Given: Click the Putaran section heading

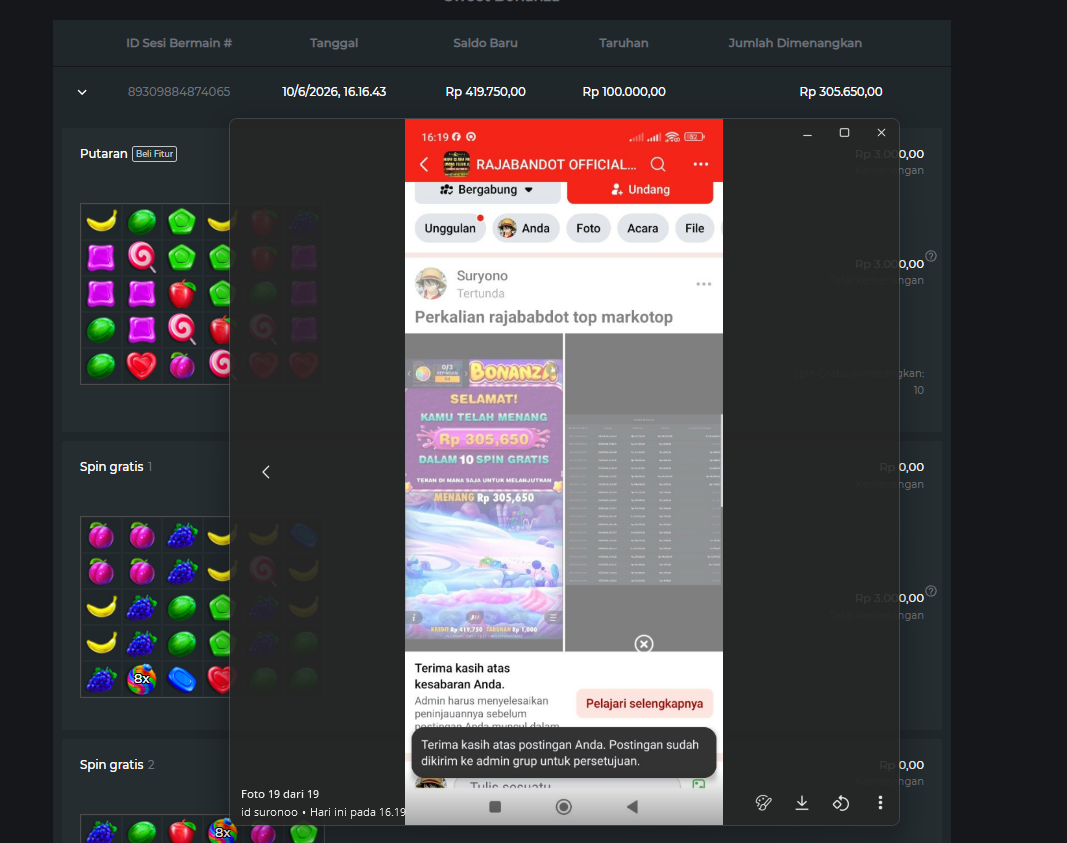Looking at the screenshot, I should 103,154.
